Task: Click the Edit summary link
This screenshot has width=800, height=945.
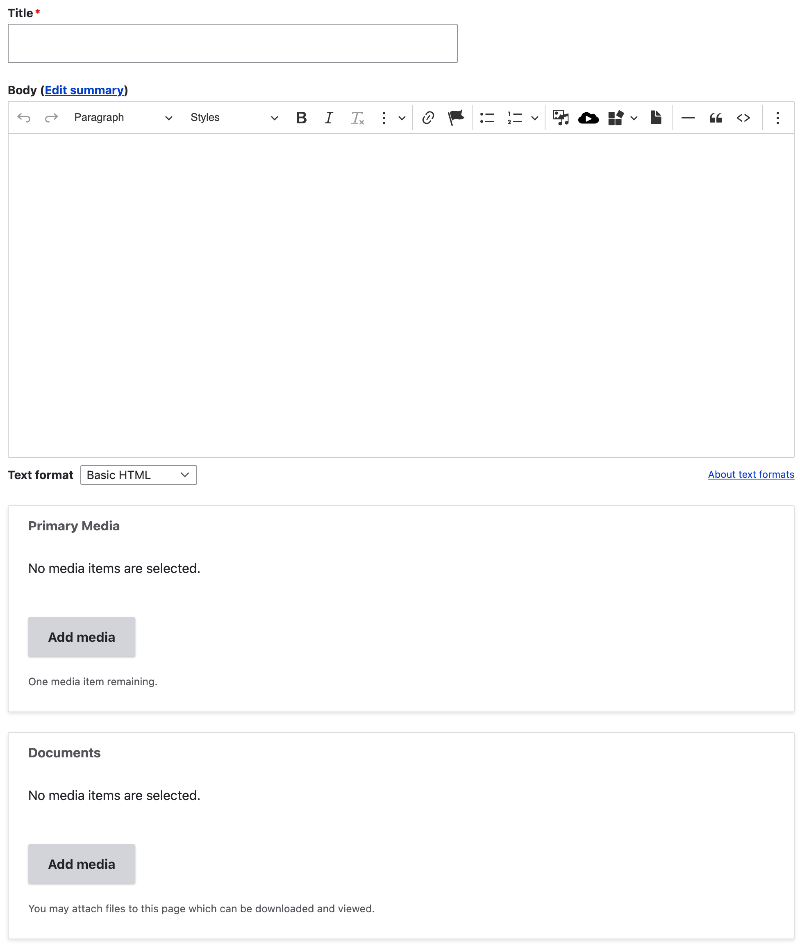Action: 84,90
